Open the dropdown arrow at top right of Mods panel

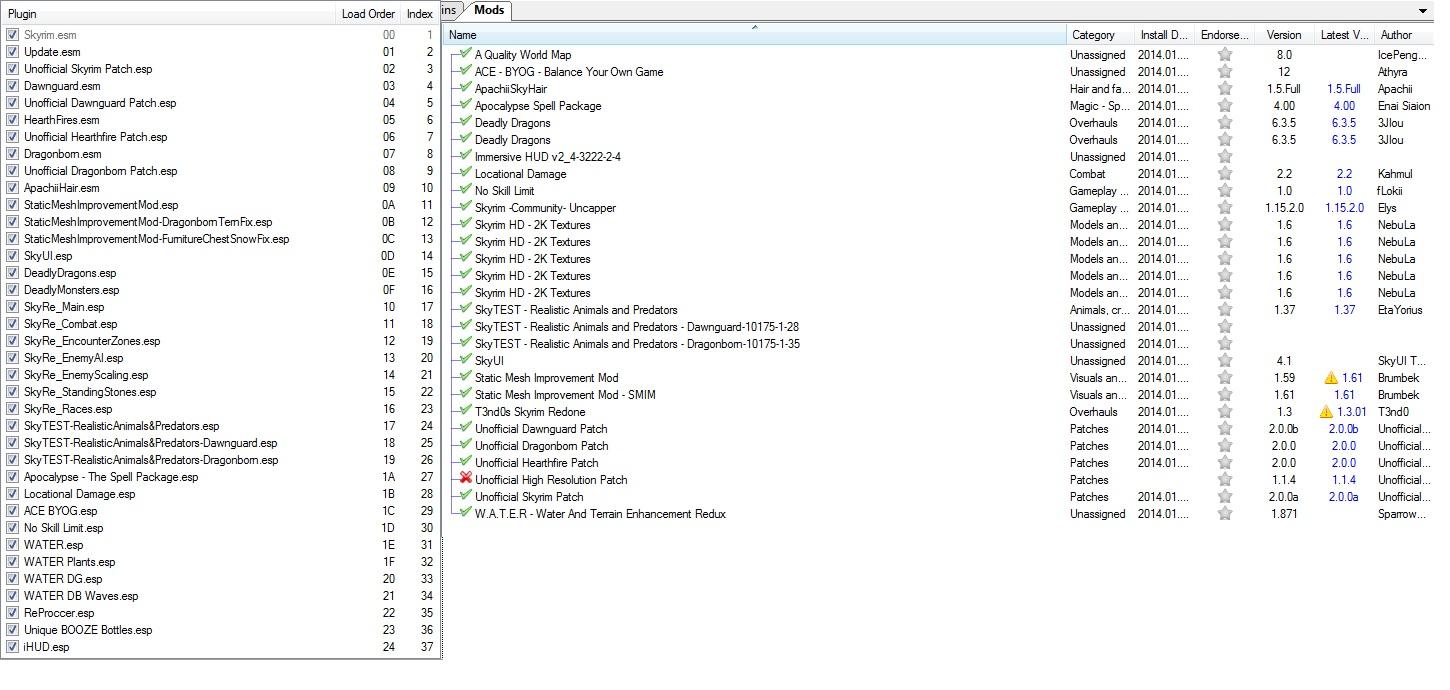(1423, 11)
